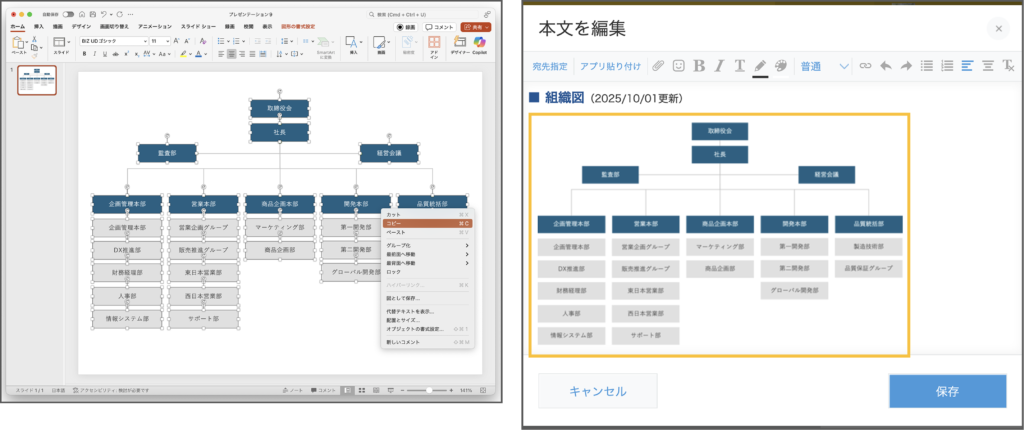The height and width of the screenshot is (430, 1024).
Task: Insert a bulleted list in the editor
Action: tap(926, 66)
